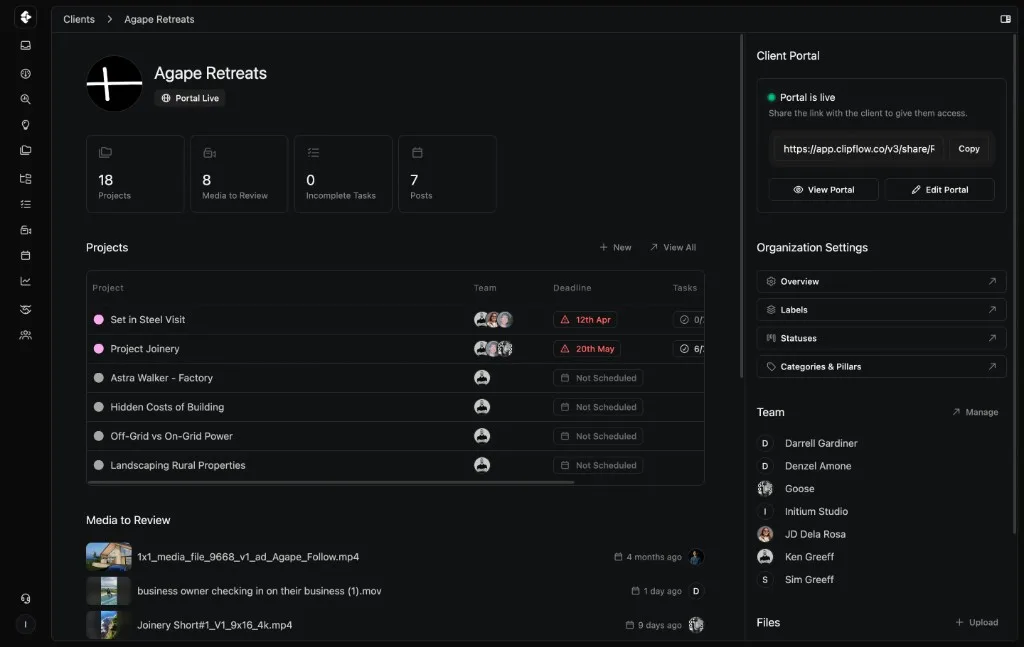
Task: Click View All projects
Action: click(673, 247)
